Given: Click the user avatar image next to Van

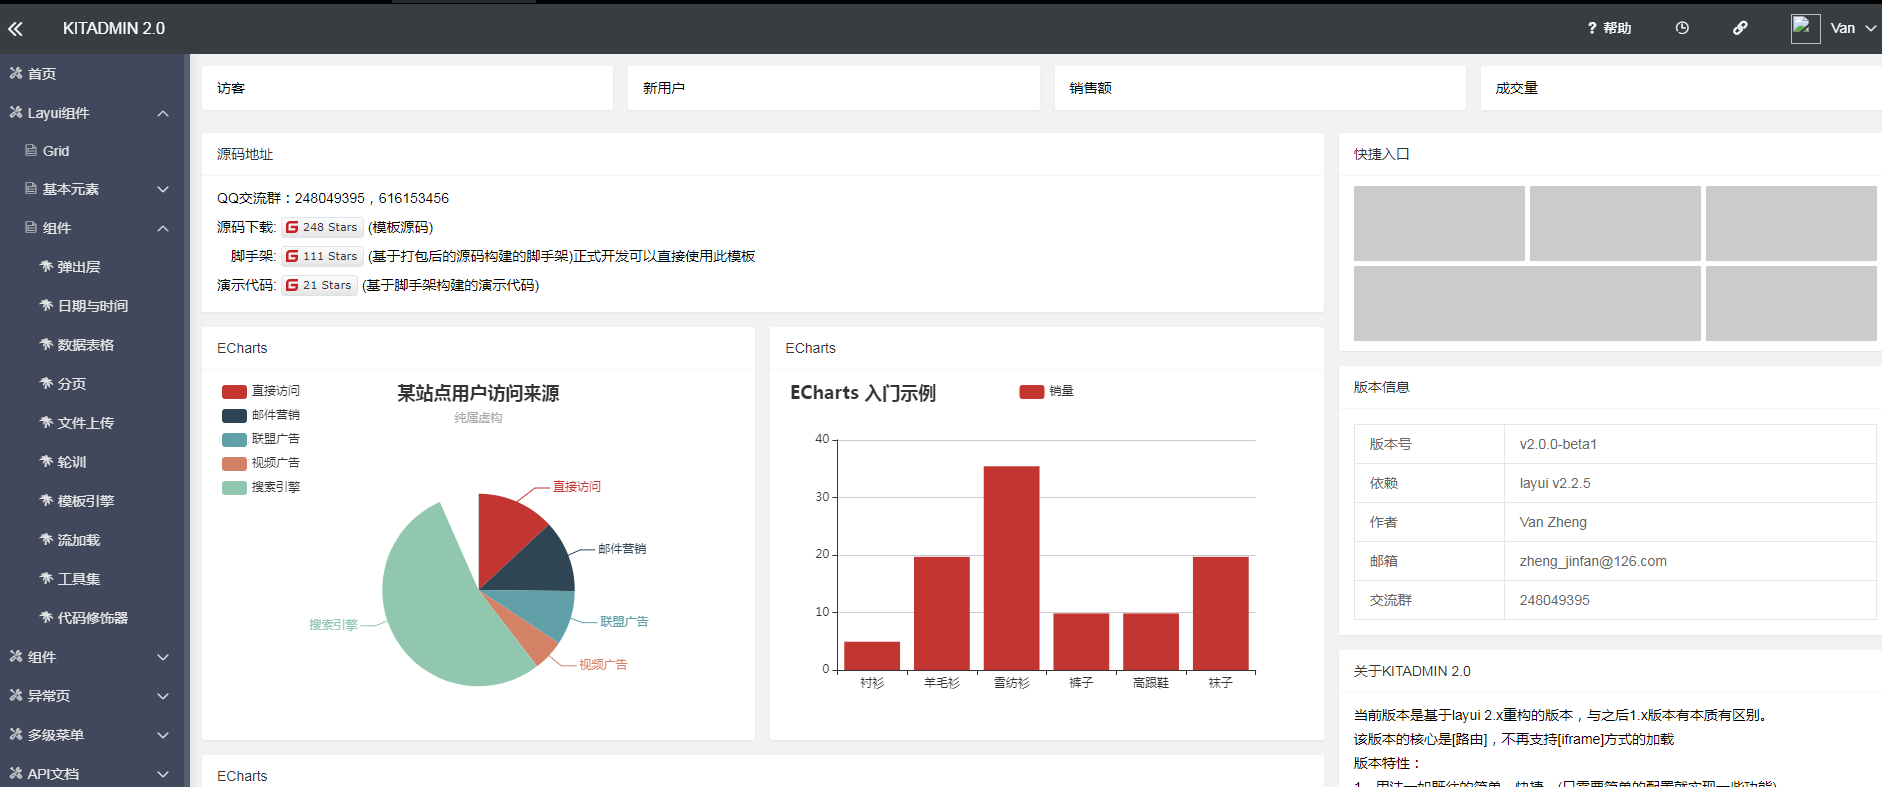Looking at the screenshot, I should tap(1804, 28).
